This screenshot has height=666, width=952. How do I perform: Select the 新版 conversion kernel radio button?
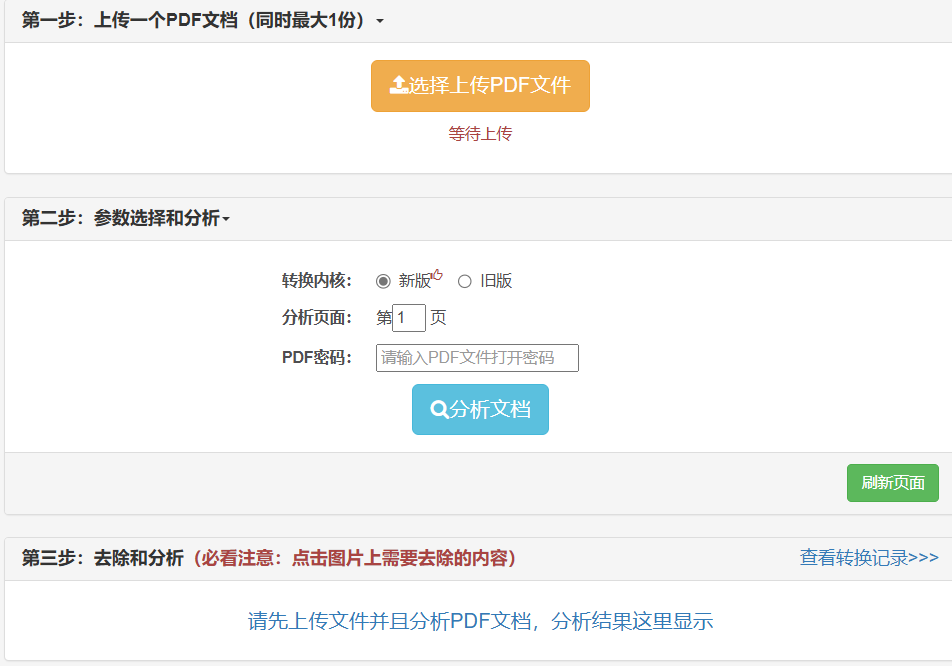383,281
